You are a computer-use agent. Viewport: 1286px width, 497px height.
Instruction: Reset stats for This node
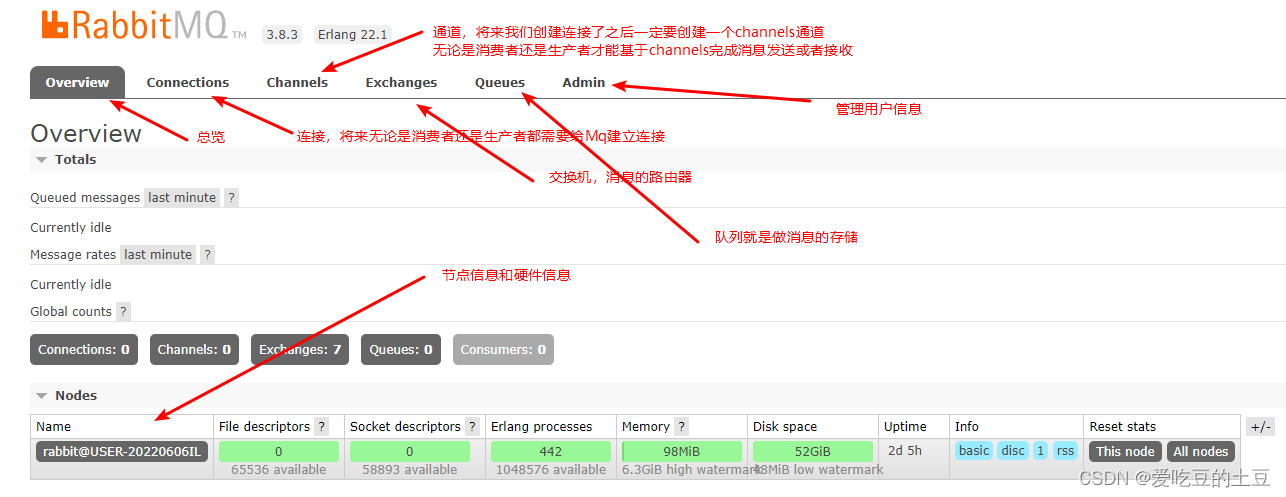(1125, 451)
